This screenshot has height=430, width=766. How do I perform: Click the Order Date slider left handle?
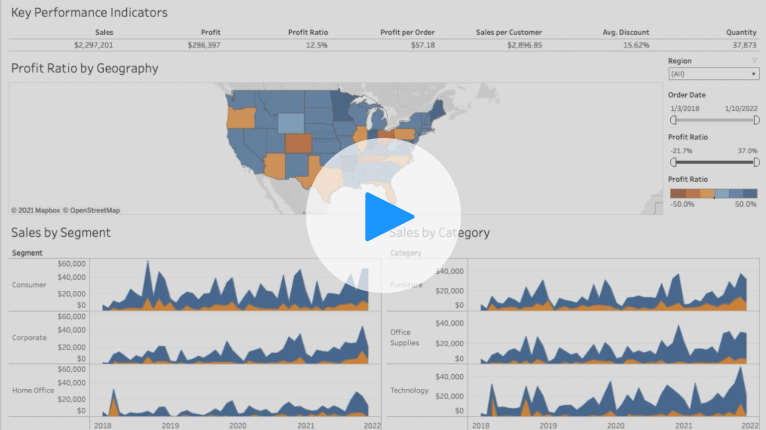673,120
